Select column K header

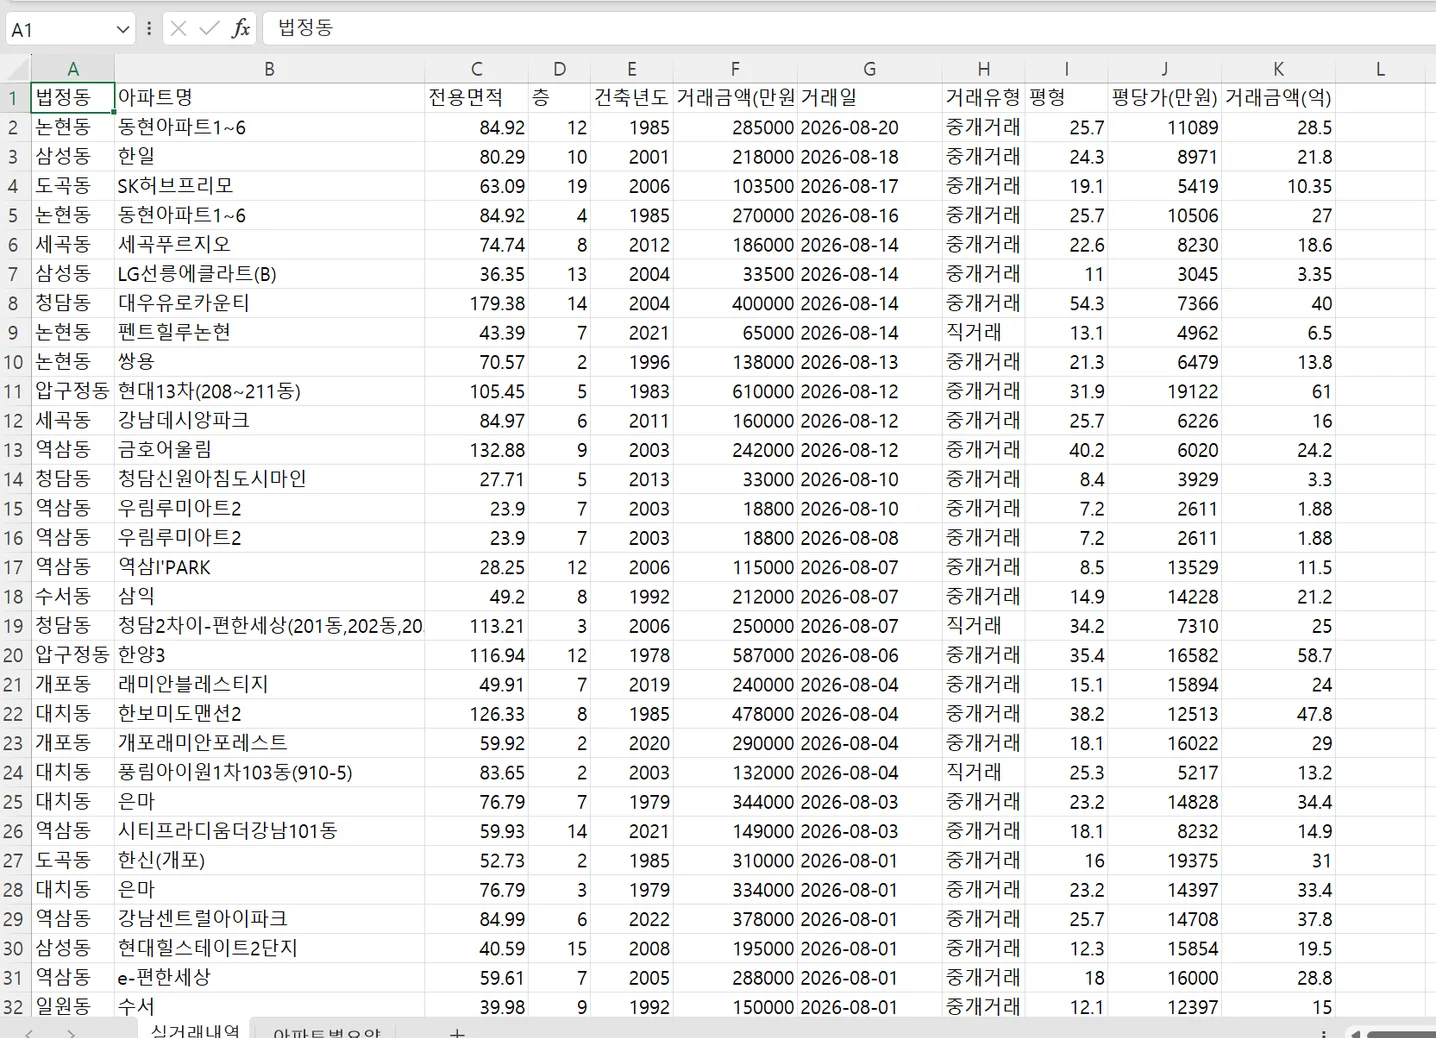click(x=1278, y=69)
